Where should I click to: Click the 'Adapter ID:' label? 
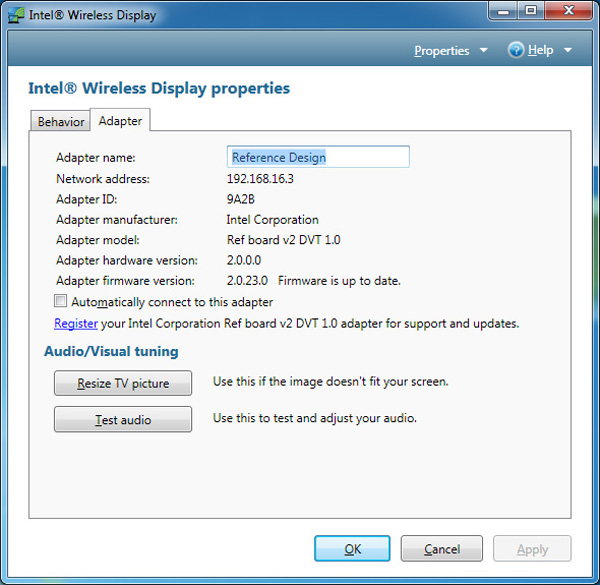[x=86, y=199]
